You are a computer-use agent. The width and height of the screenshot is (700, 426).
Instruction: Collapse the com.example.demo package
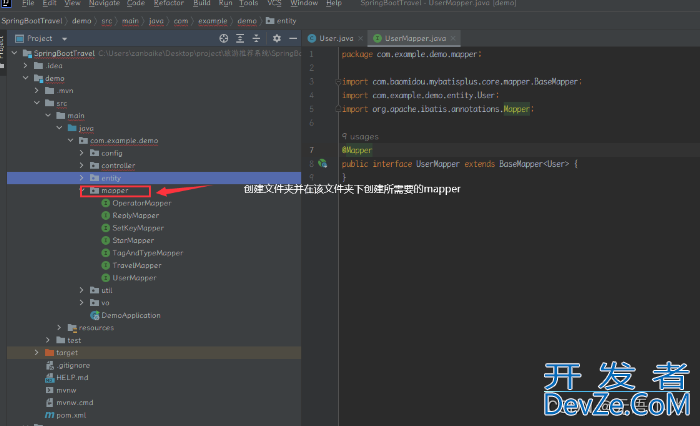pos(70,141)
